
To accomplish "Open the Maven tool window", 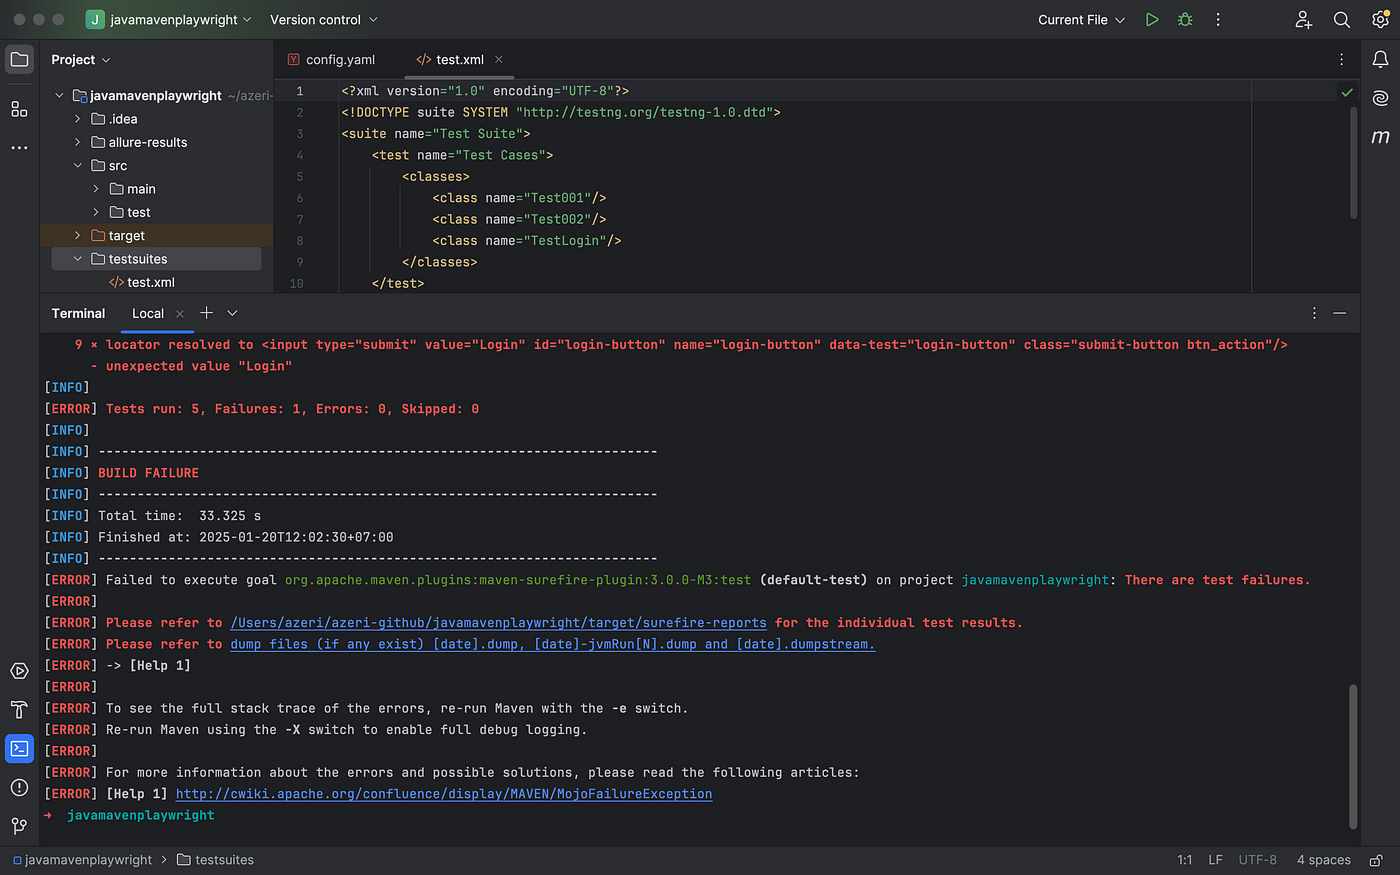I will pos(1380,136).
